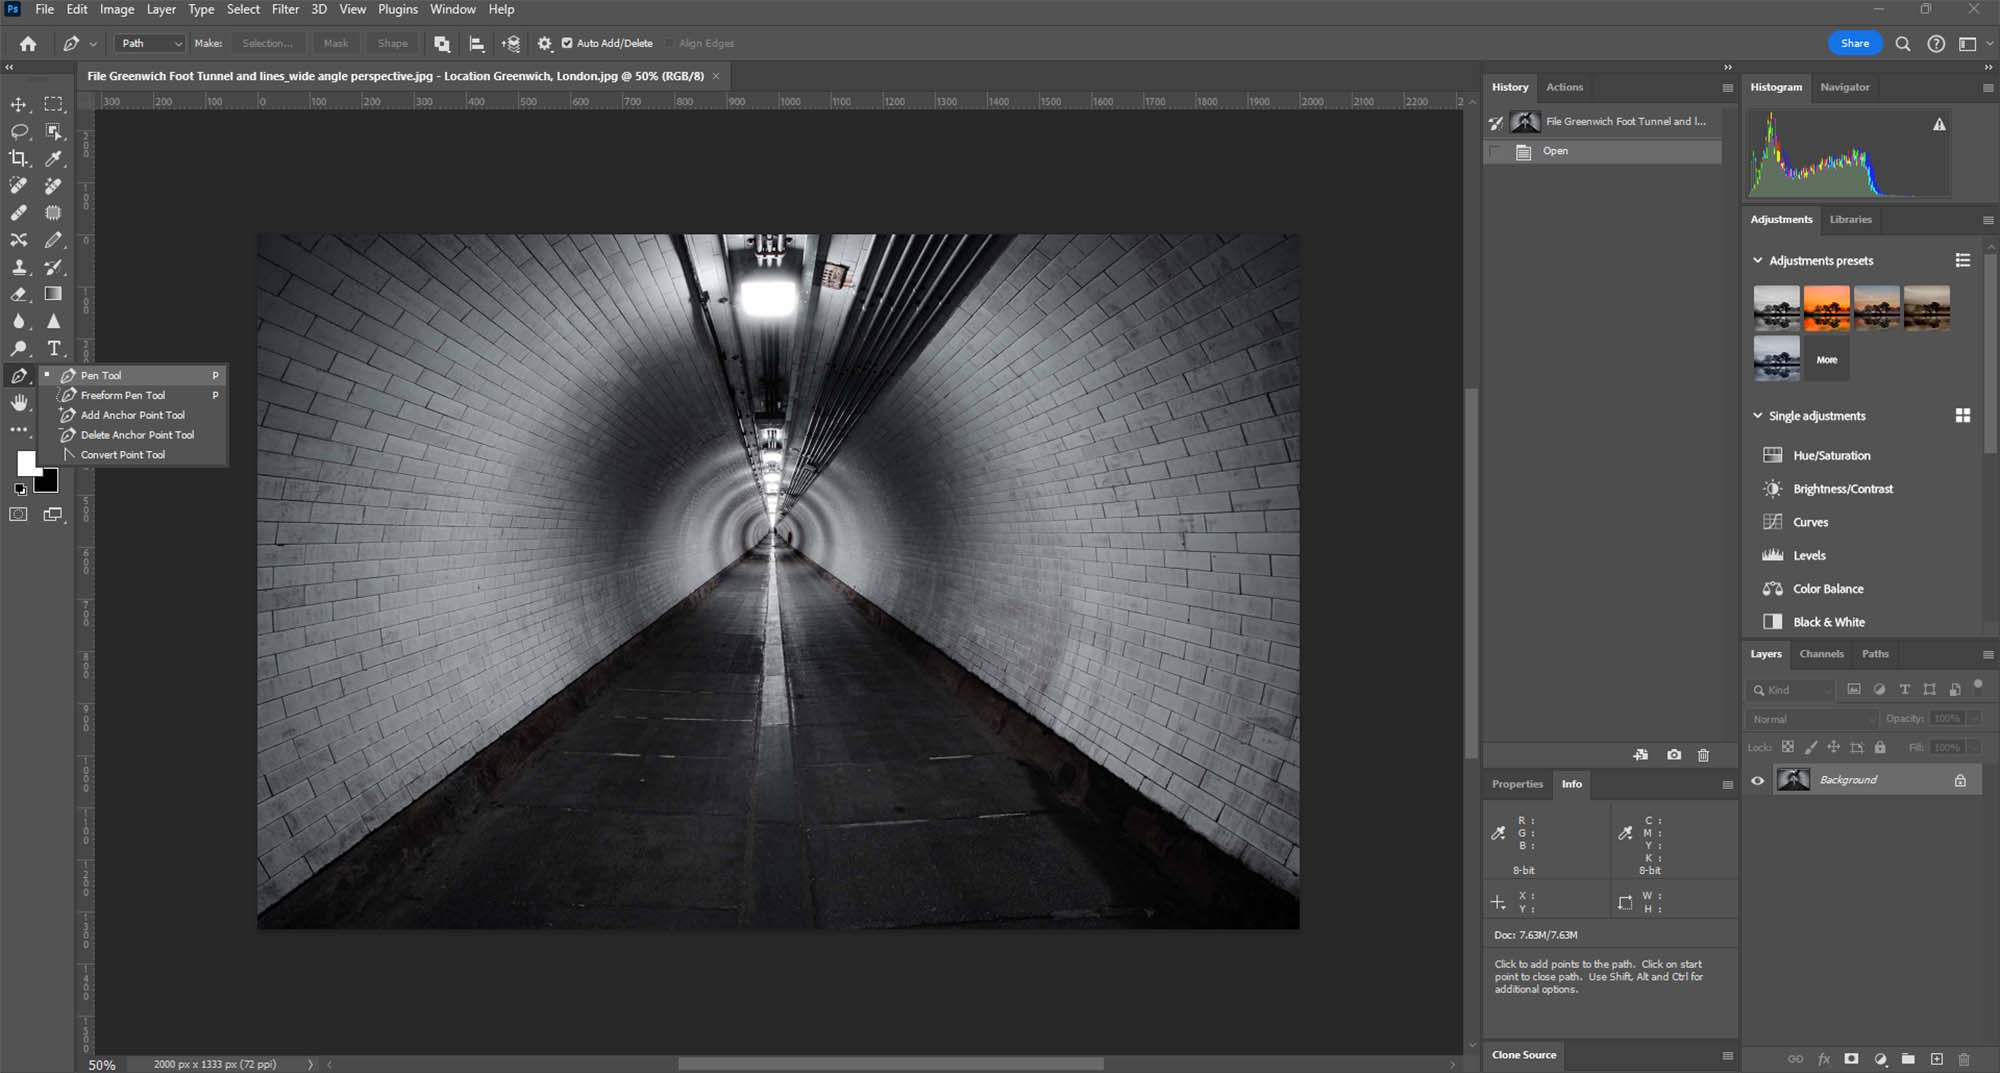2000x1073 pixels.
Task: Click the Shape button in options bar
Action: pyautogui.click(x=392, y=43)
